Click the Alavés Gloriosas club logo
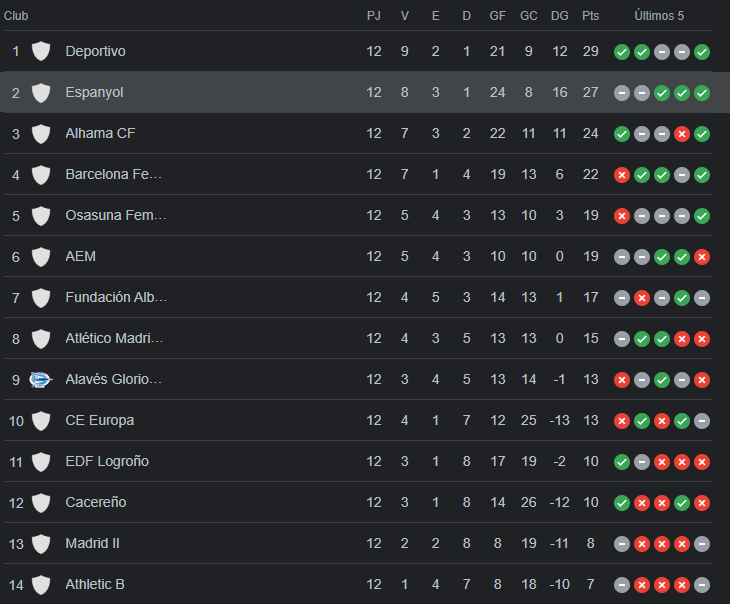This screenshot has width=730, height=604. (x=41, y=379)
